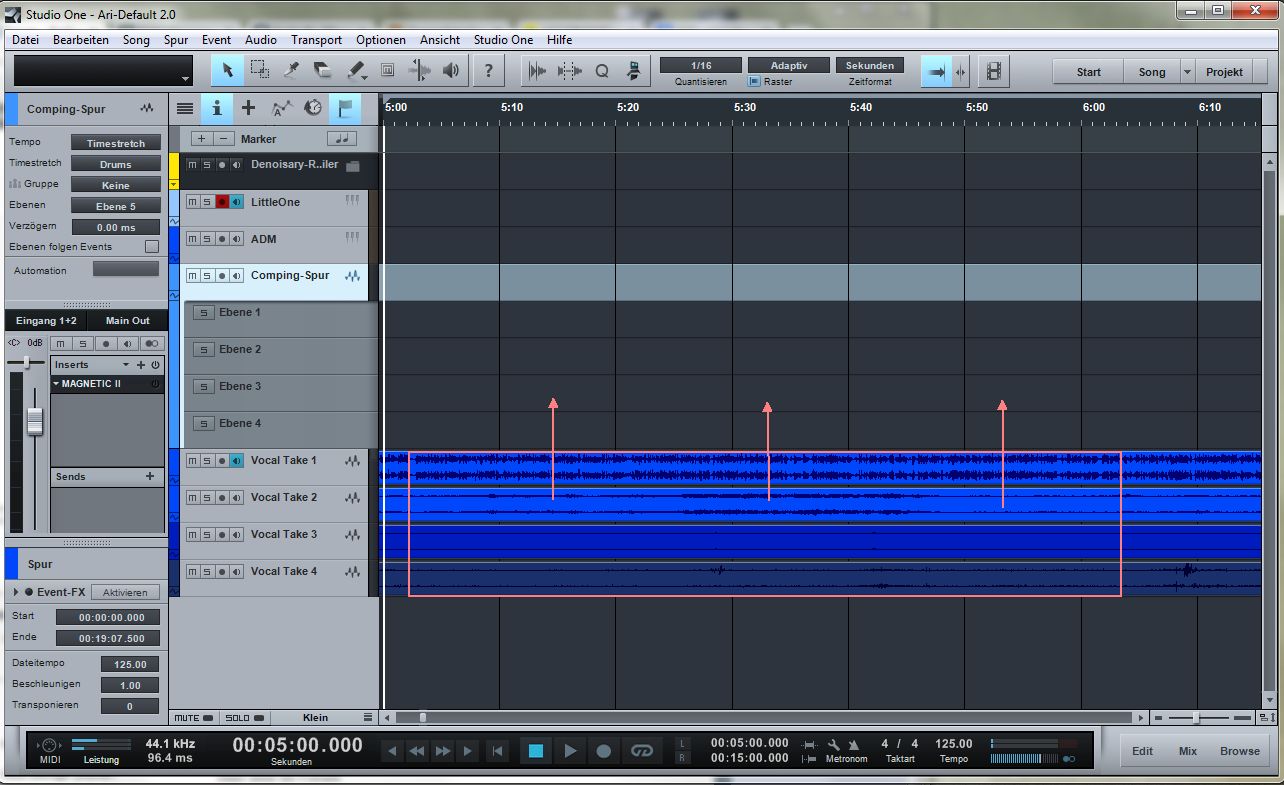The image size is (1284, 785).
Task: Solo layer Ebene 3
Action: [204, 387]
